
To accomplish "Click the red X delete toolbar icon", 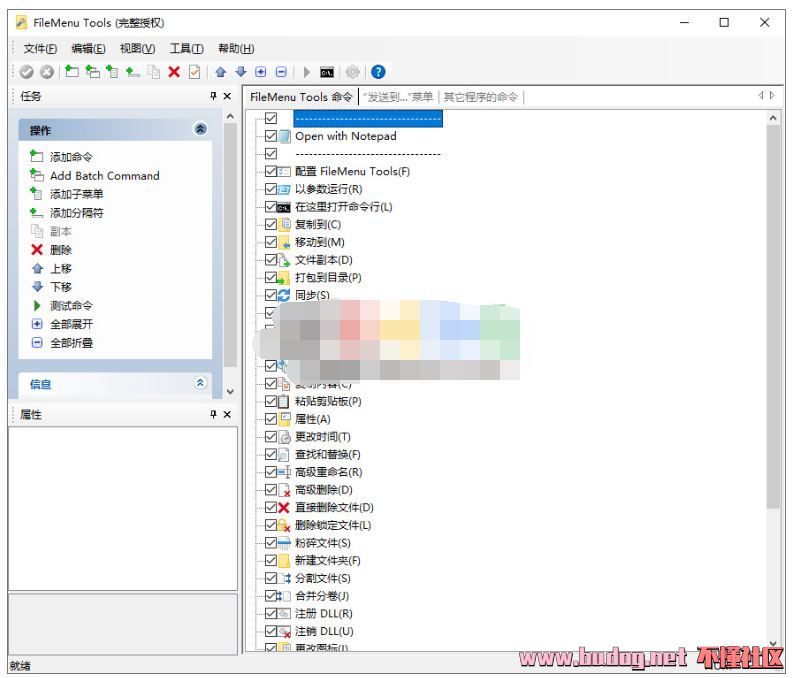I will click(x=174, y=72).
